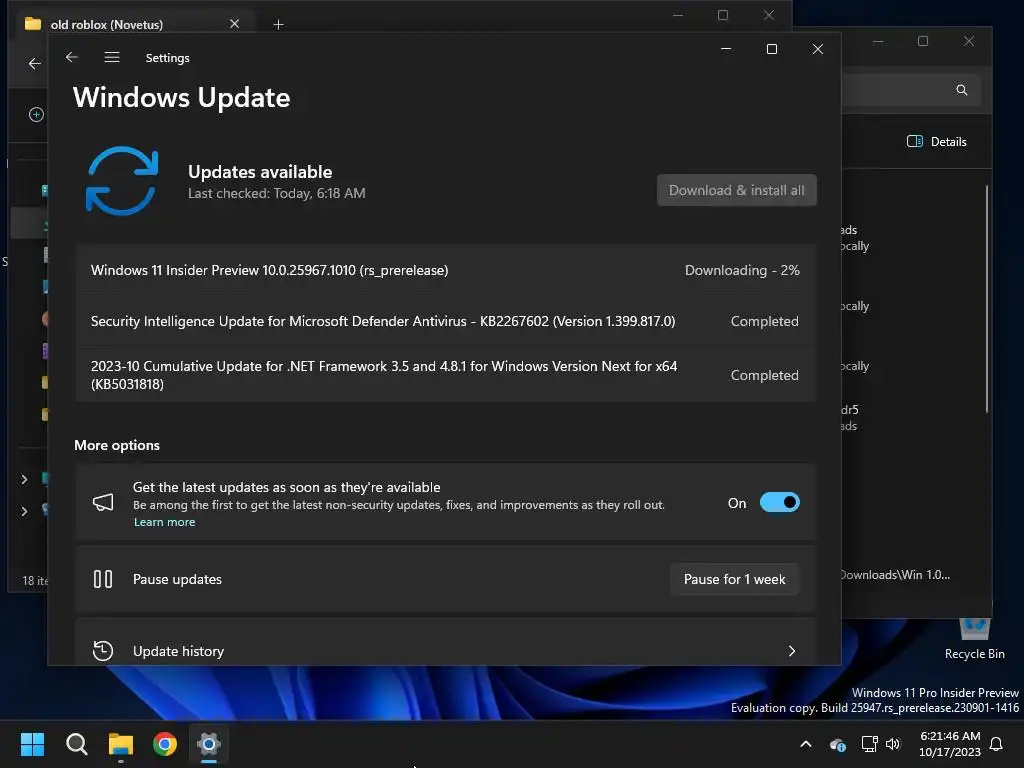Expand first collapsed tree node in Explorer sidebar
The image size is (1024, 768).
click(x=24, y=479)
